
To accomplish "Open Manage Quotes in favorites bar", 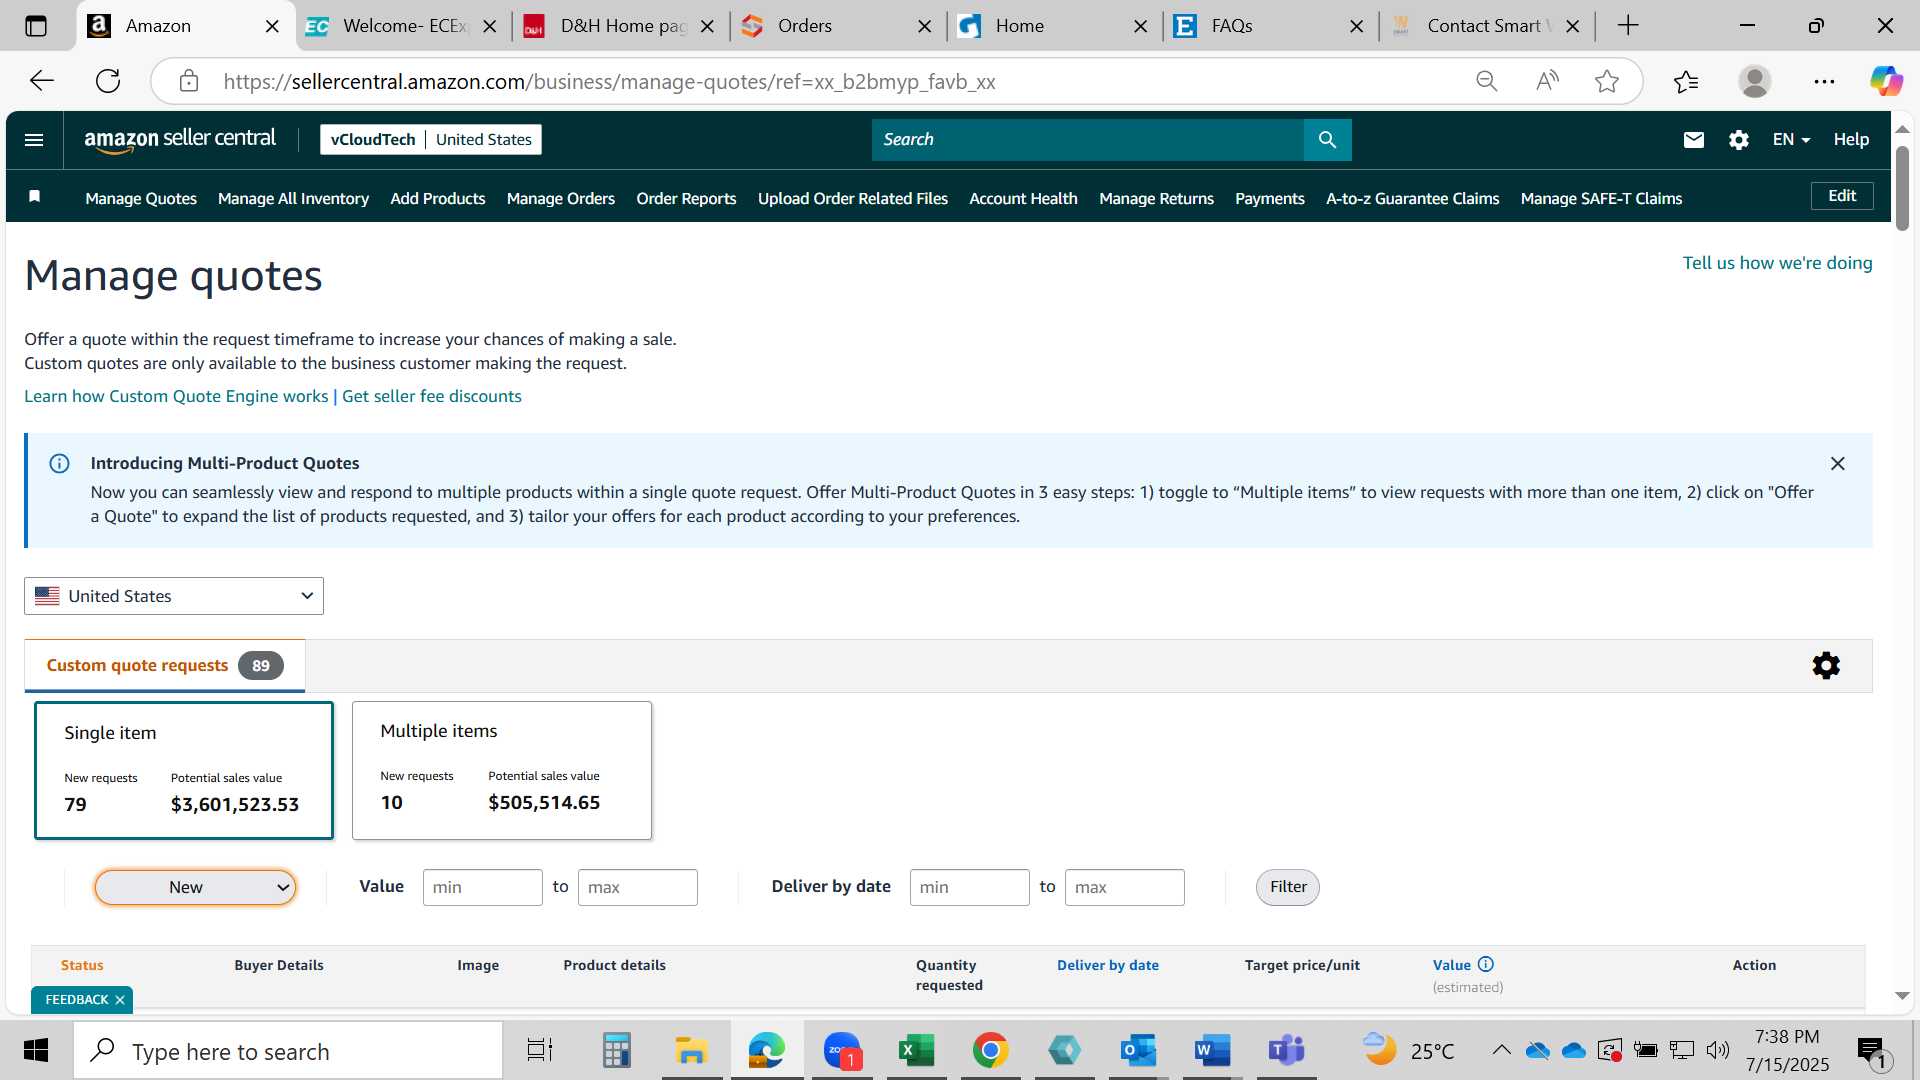I will click(x=141, y=199).
